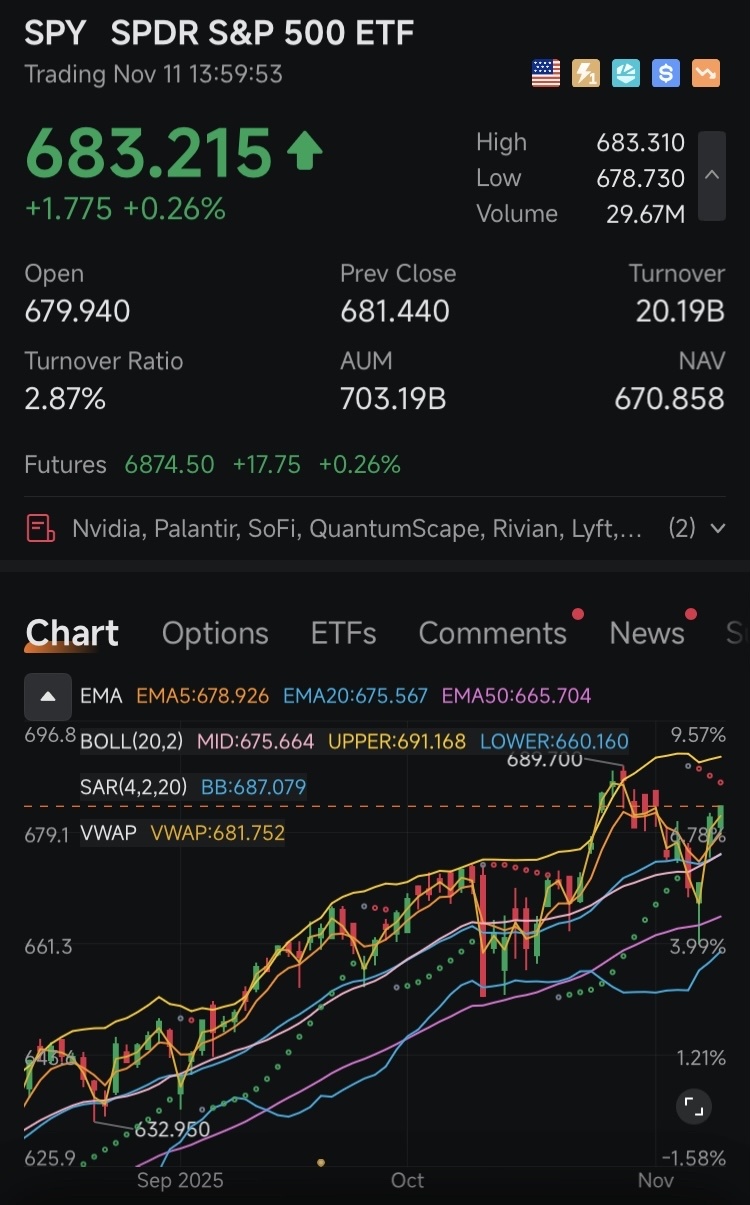The image size is (750, 1205).
Task: Open the ETFs tab
Action: [x=343, y=633]
